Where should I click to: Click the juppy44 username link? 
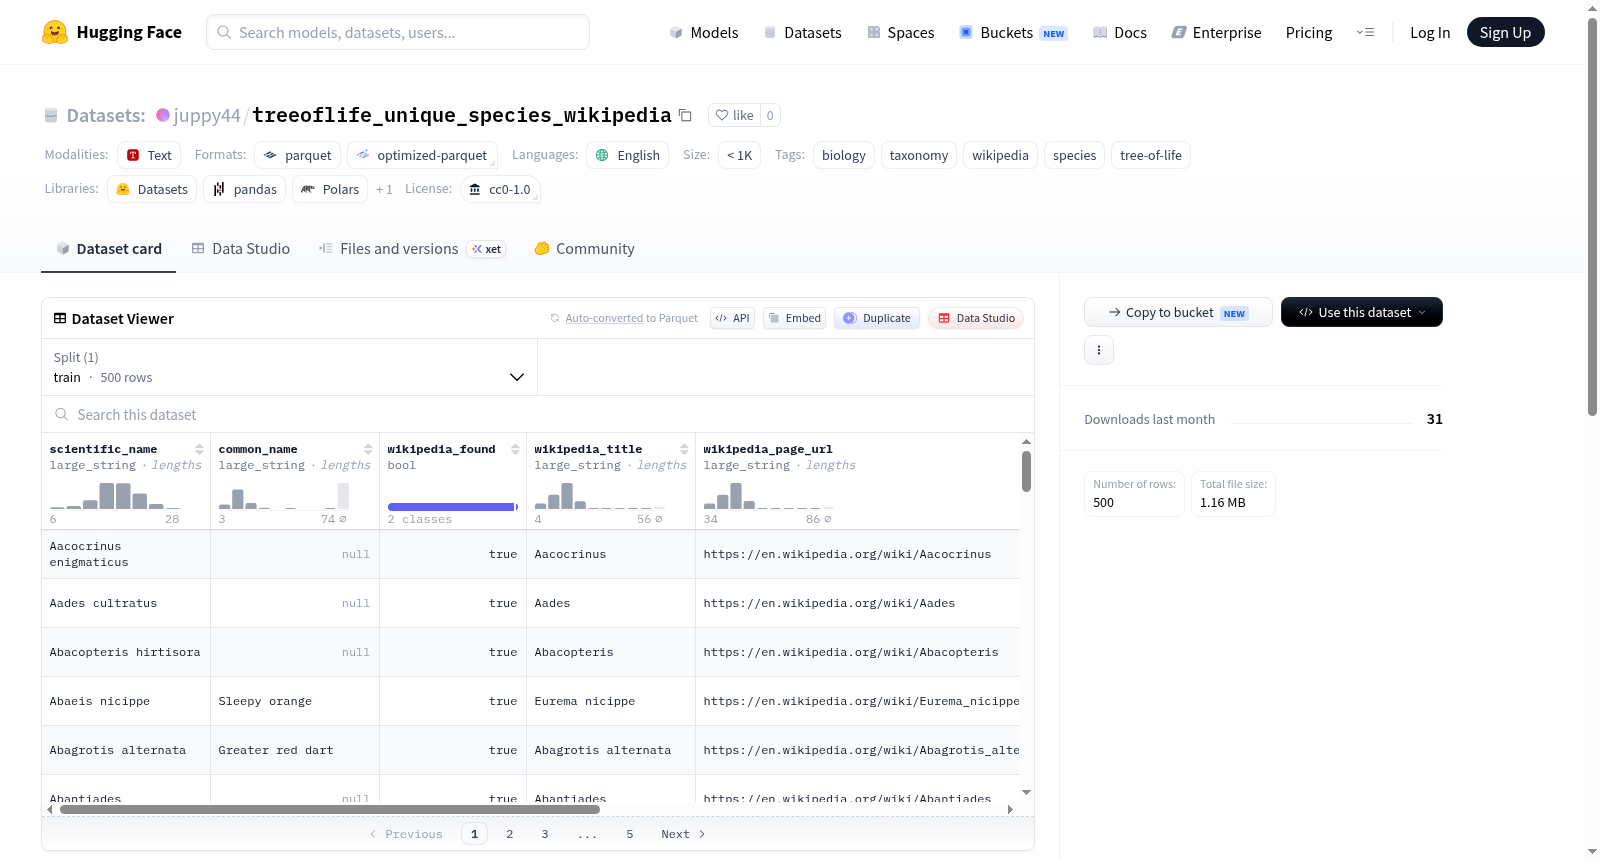(207, 115)
